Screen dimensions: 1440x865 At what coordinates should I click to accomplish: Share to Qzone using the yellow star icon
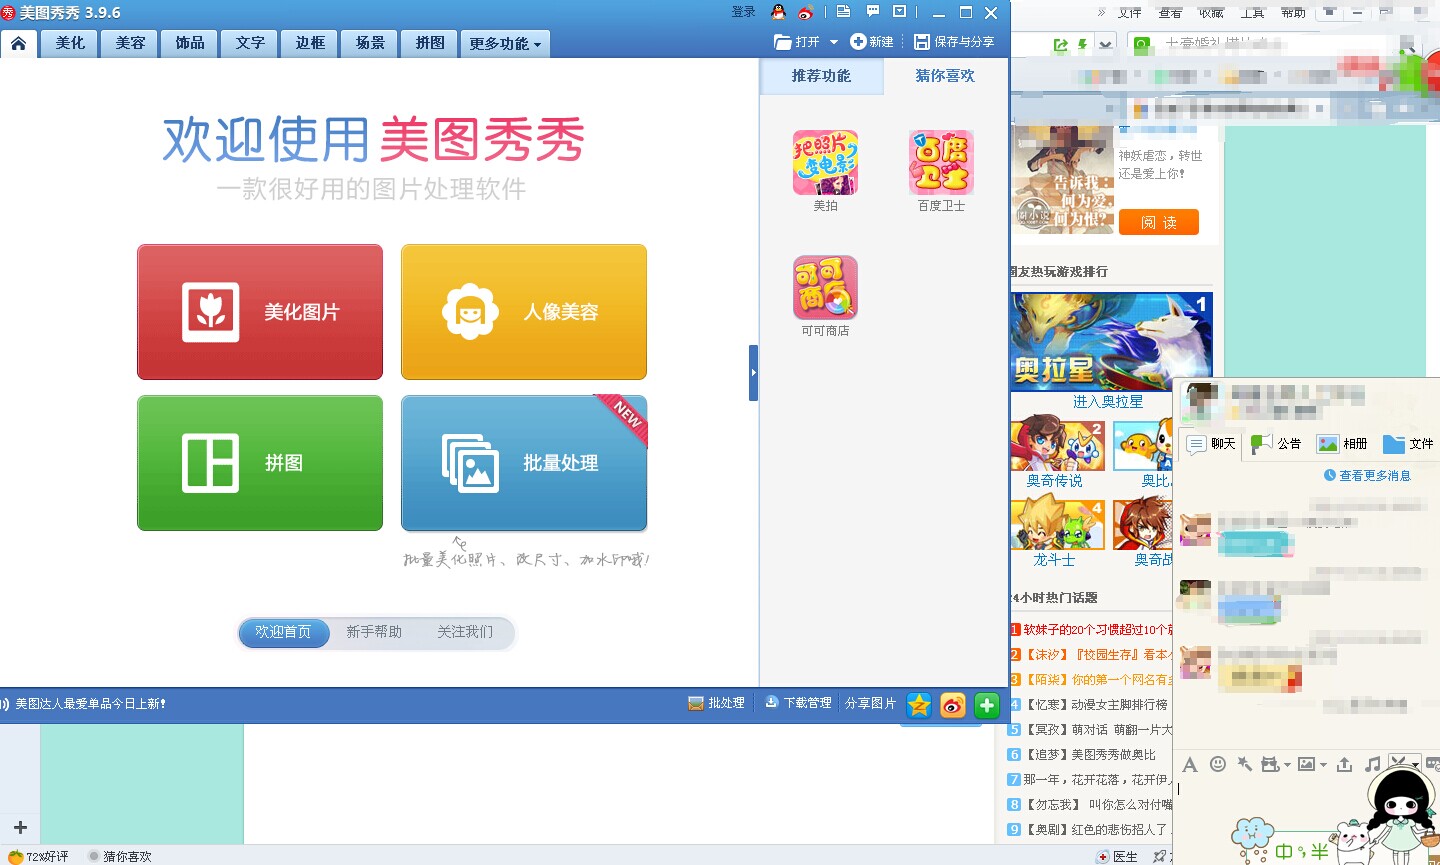[x=919, y=705]
